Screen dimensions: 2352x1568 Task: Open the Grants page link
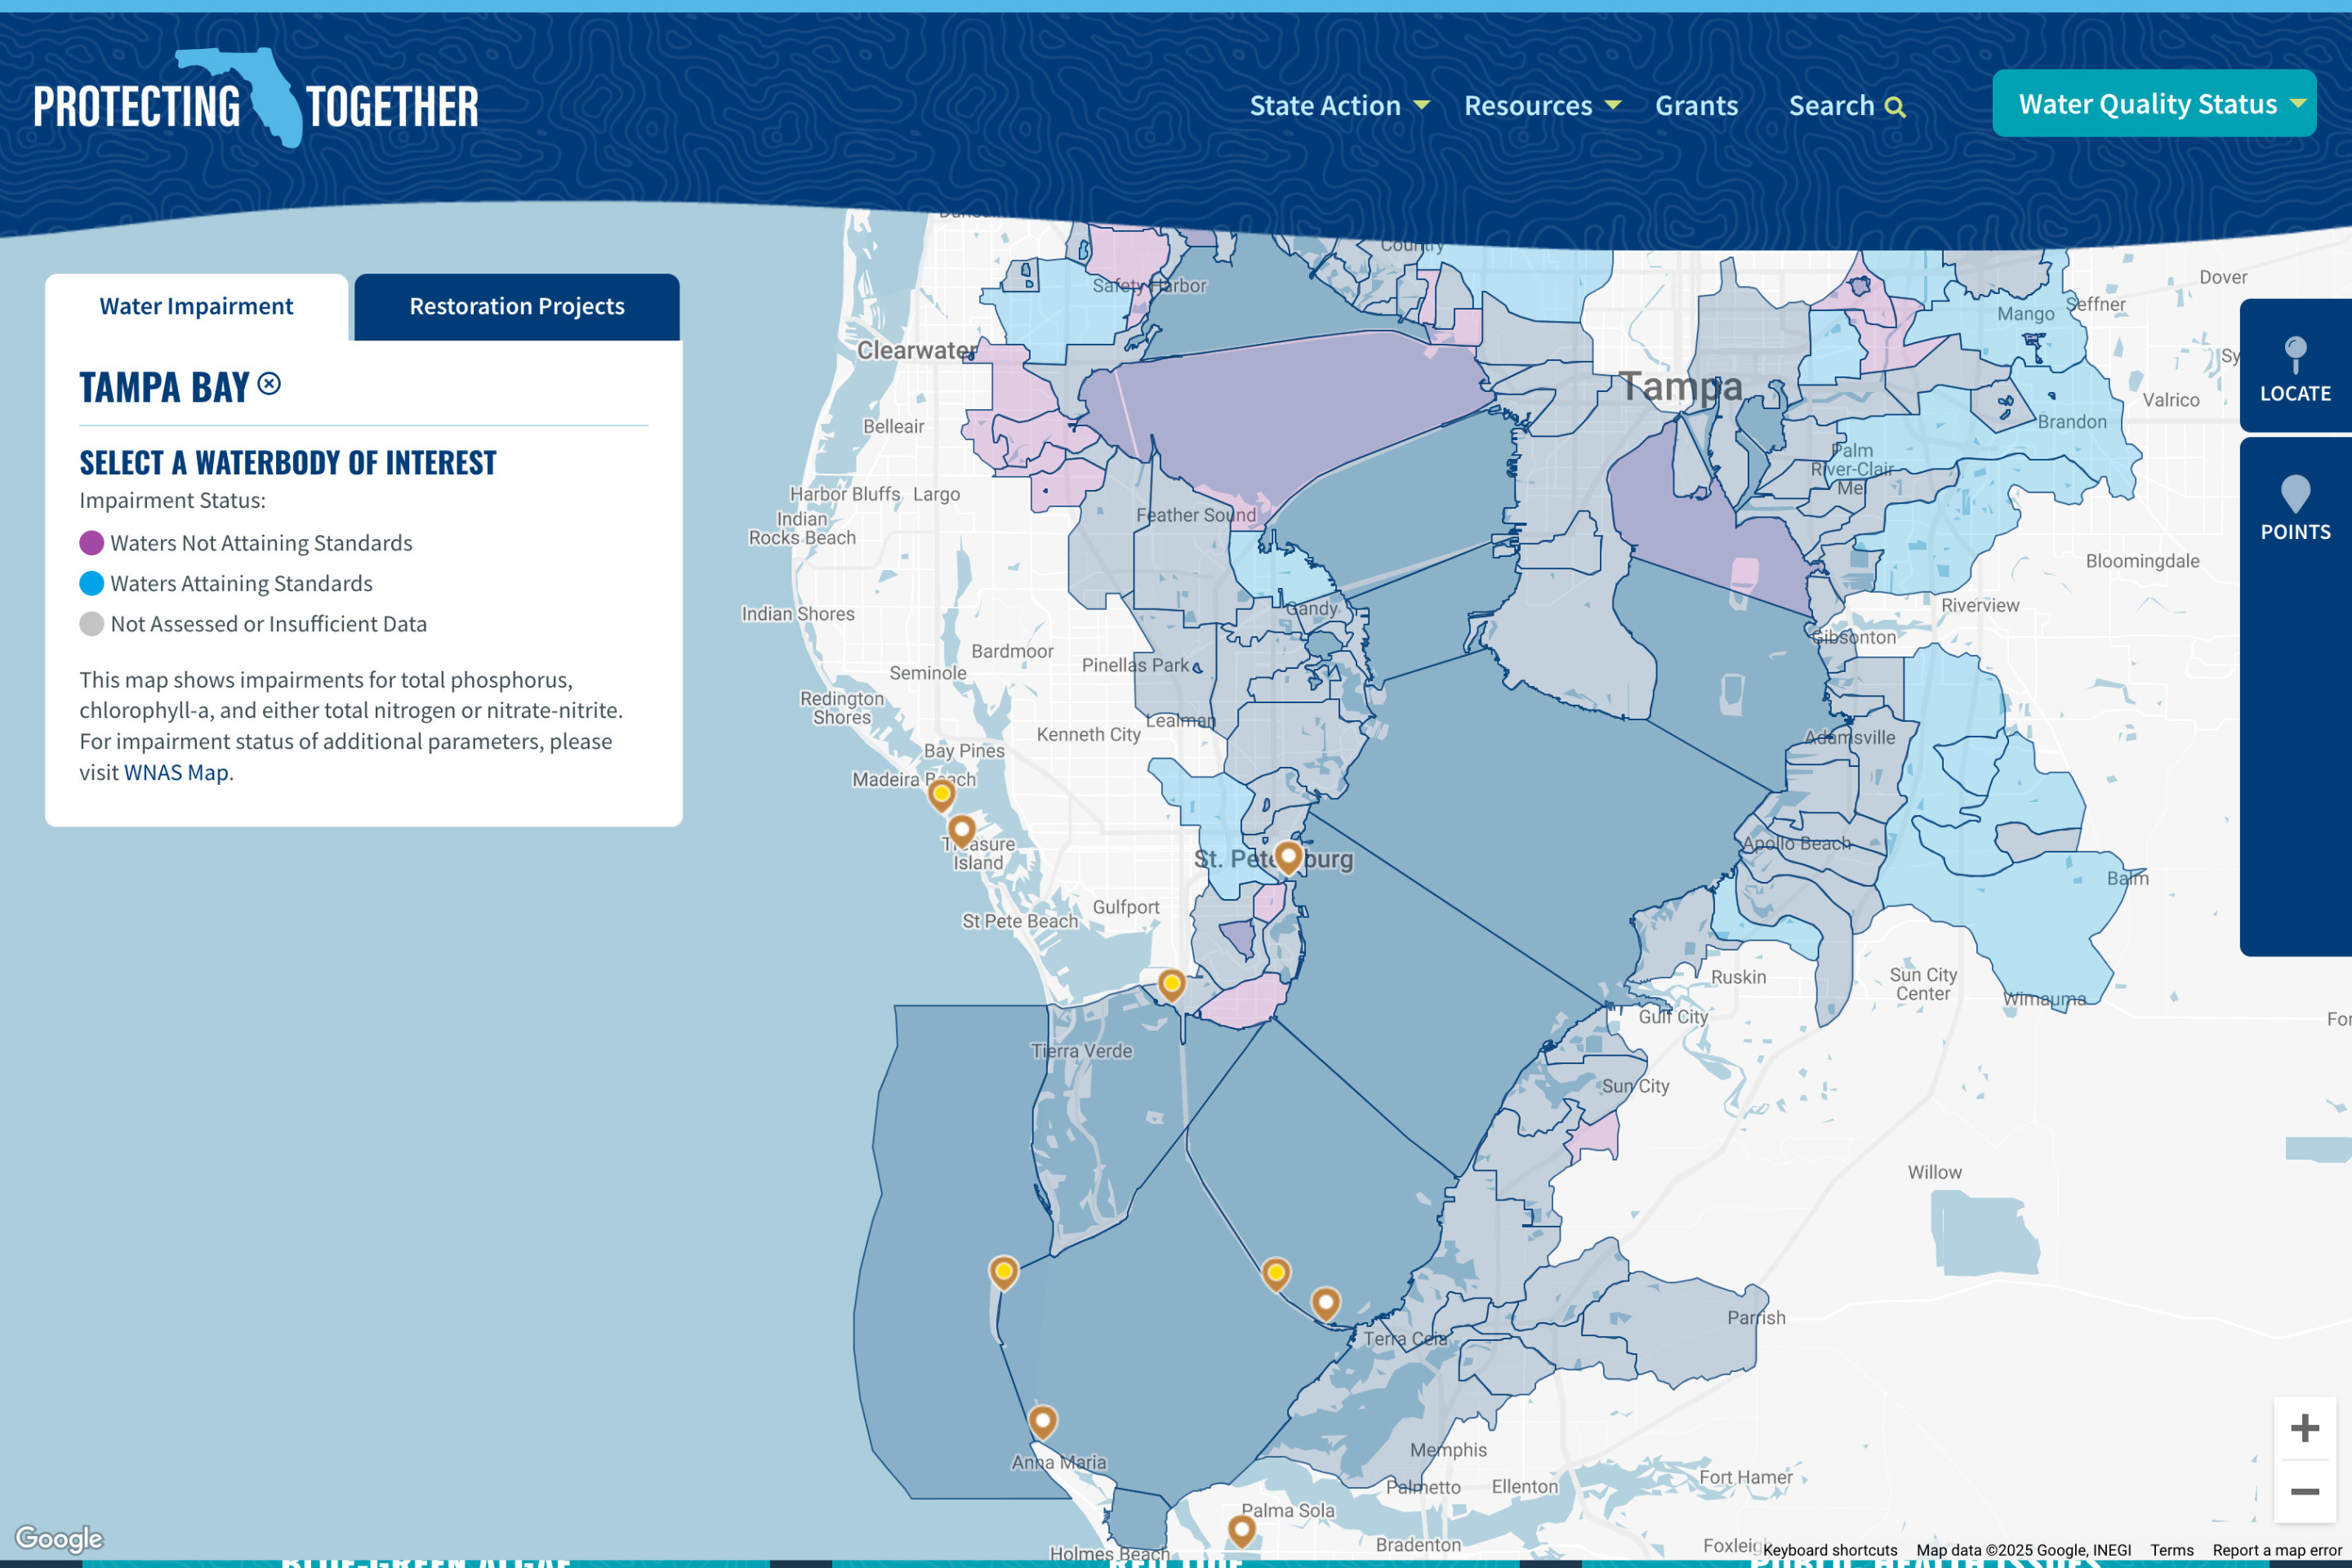click(1696, 106)
